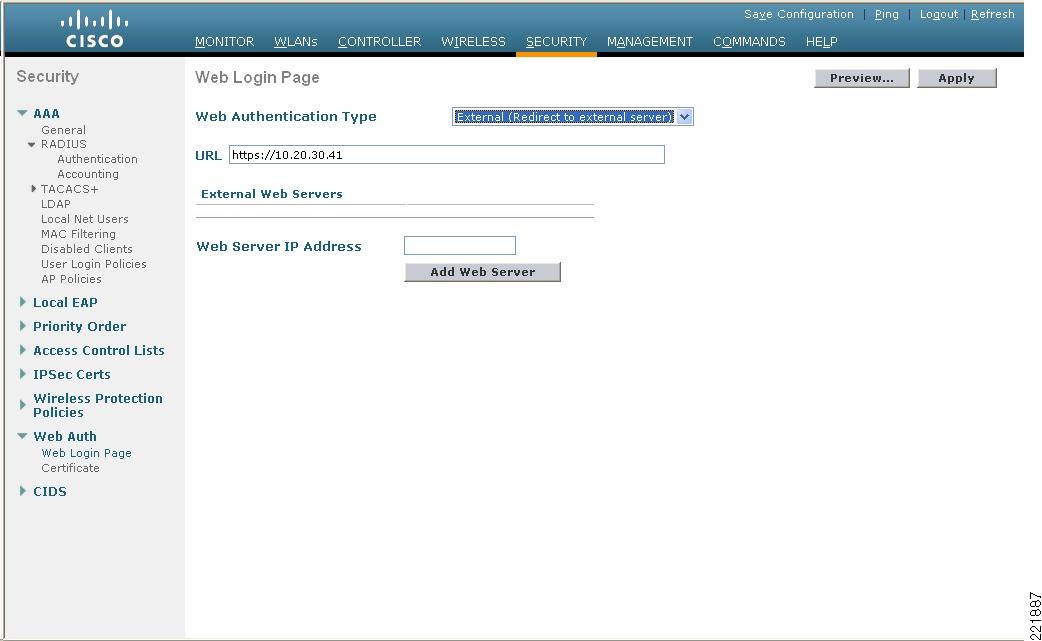Screen dimensions: 1042x641
Task: Select Wireless Protection Policies heading
Action: pos(98,405)
